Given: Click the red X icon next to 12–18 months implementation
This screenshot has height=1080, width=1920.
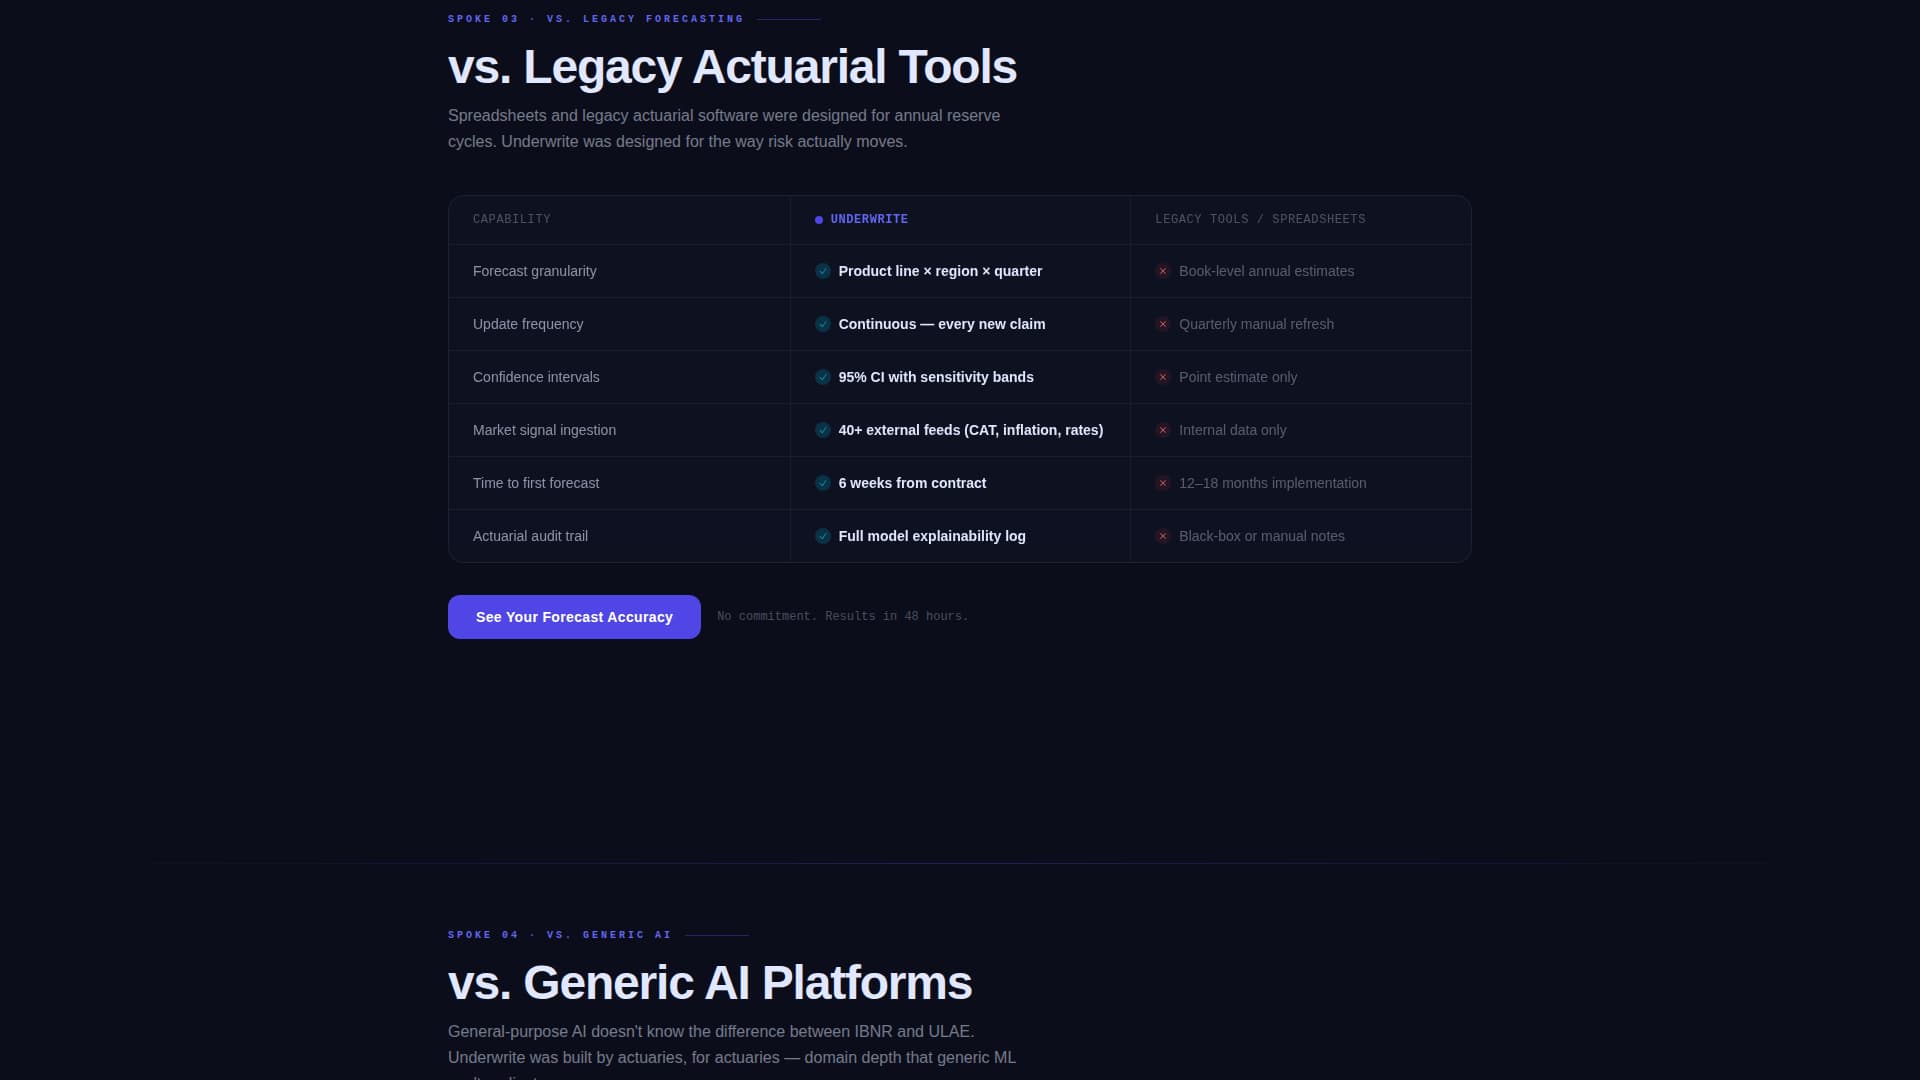Looking at the screenshot, I should pos(1163,483).
